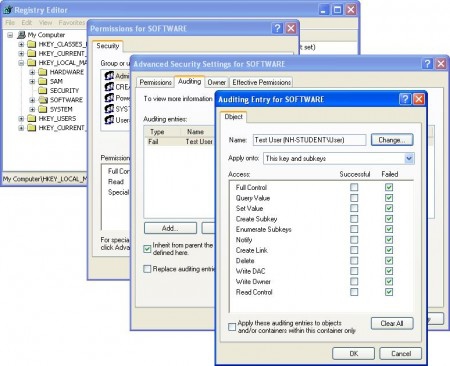This screenshot has width=450, height=366.
Task: Check Successful box for Query Value
Action: (354, 198)
